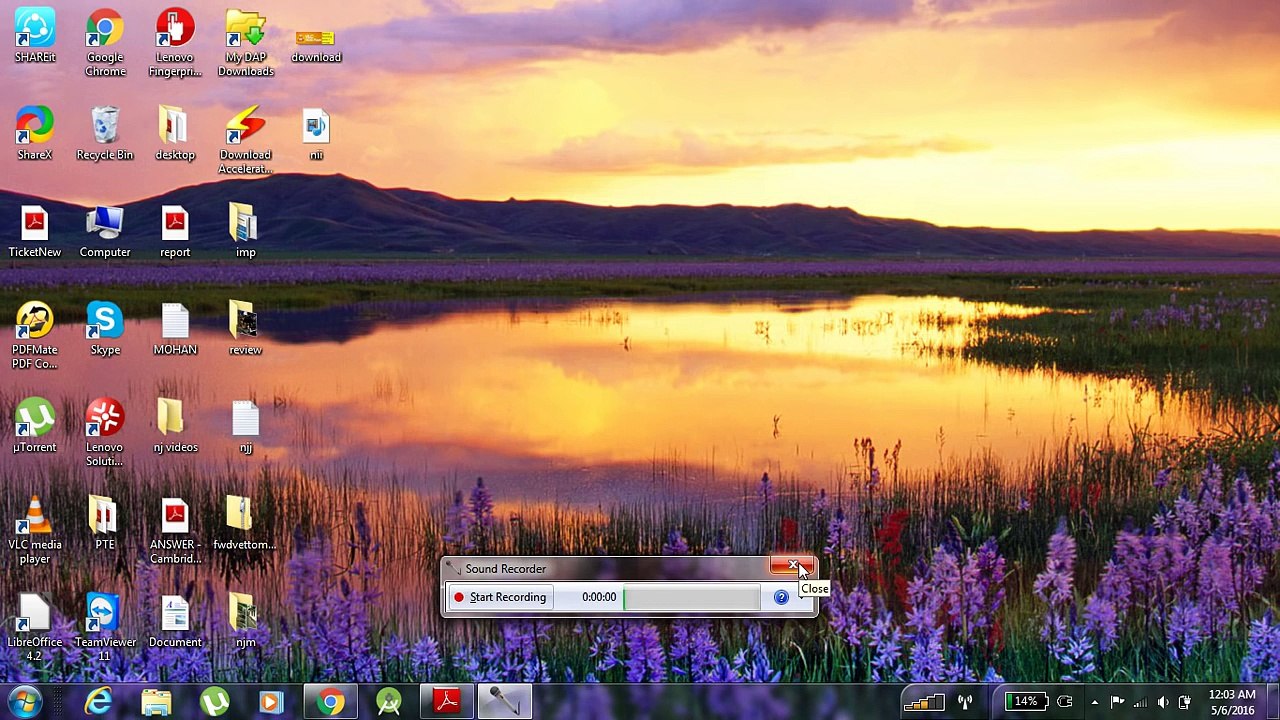Select Download Accelerator desktop shortcut

(245, 141)
